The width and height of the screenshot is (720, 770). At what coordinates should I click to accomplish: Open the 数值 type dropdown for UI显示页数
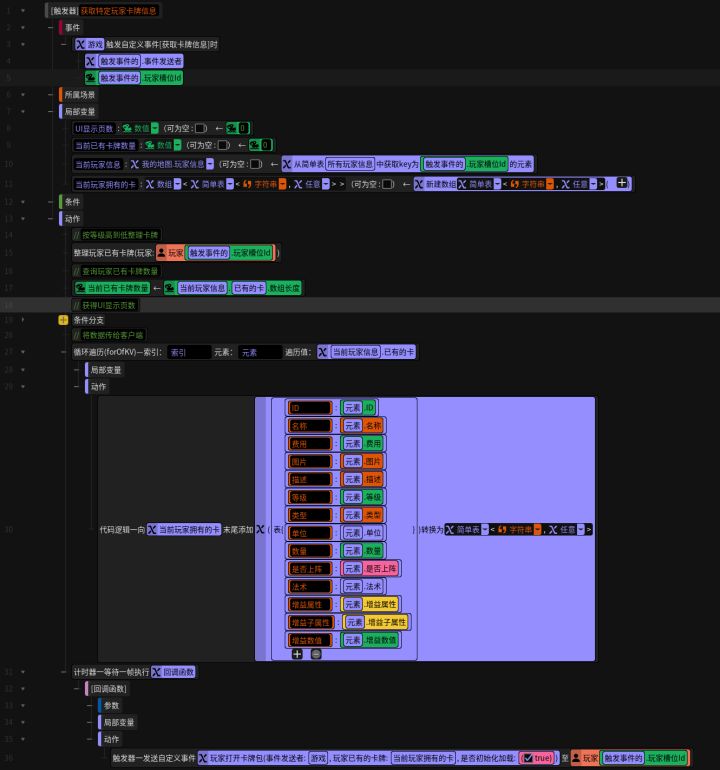coord(155,129)
